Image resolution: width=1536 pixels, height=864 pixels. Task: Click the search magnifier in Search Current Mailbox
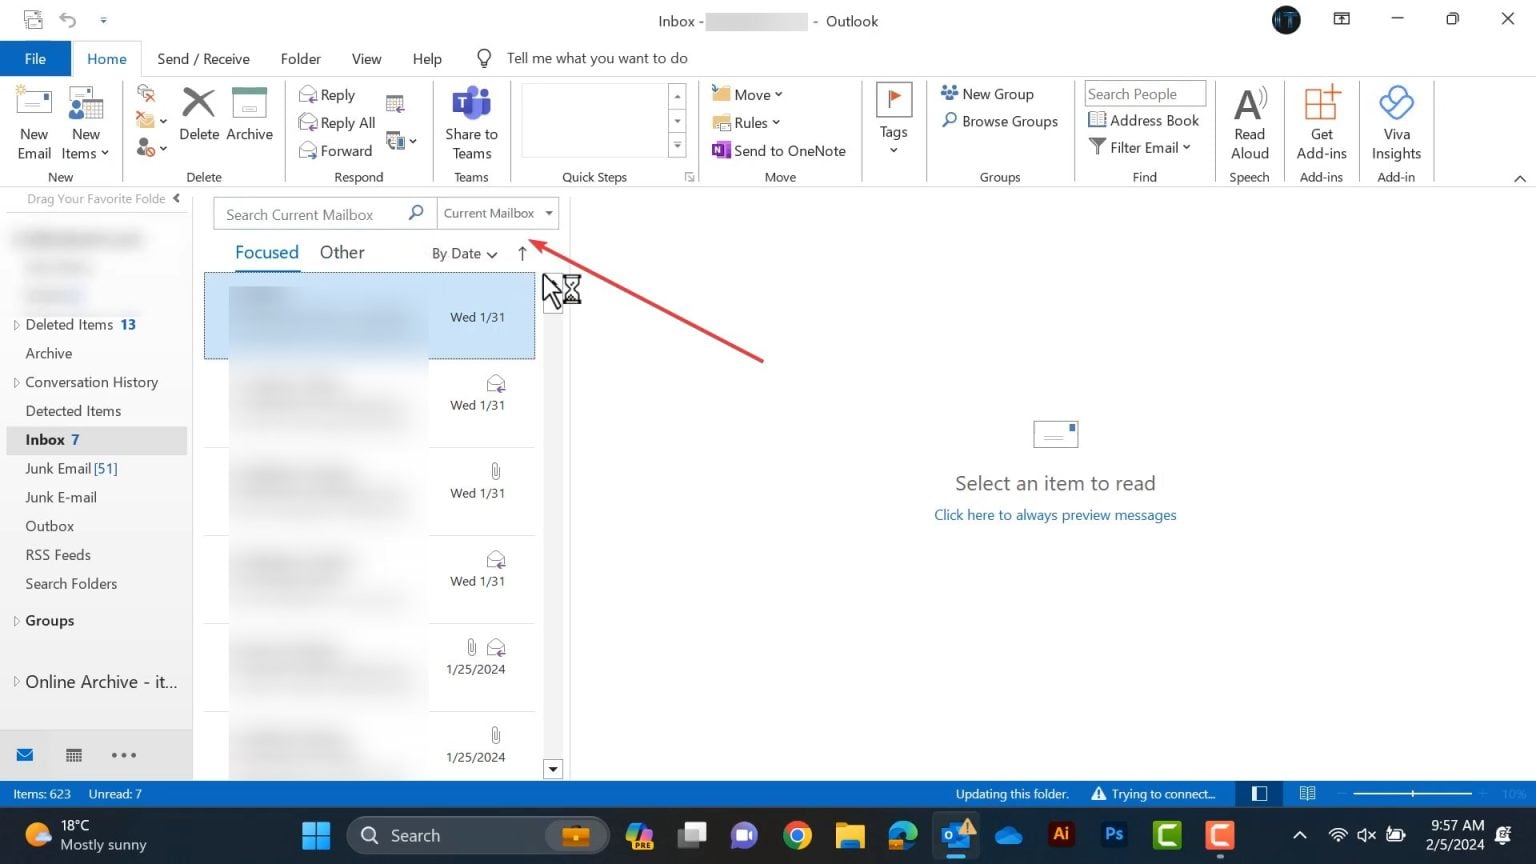click(415, 212)
